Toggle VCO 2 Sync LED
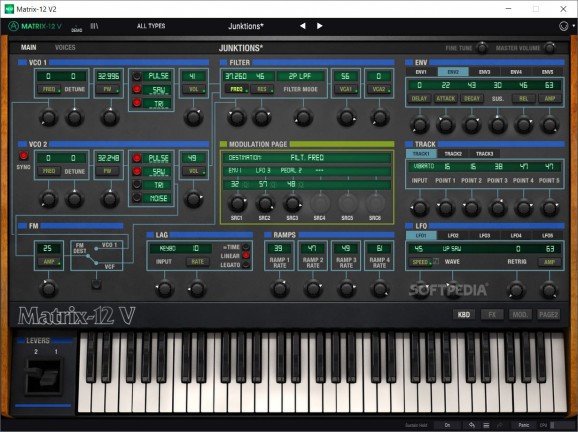The width and height of the screenshot is (578, 432). coord(24,156)
